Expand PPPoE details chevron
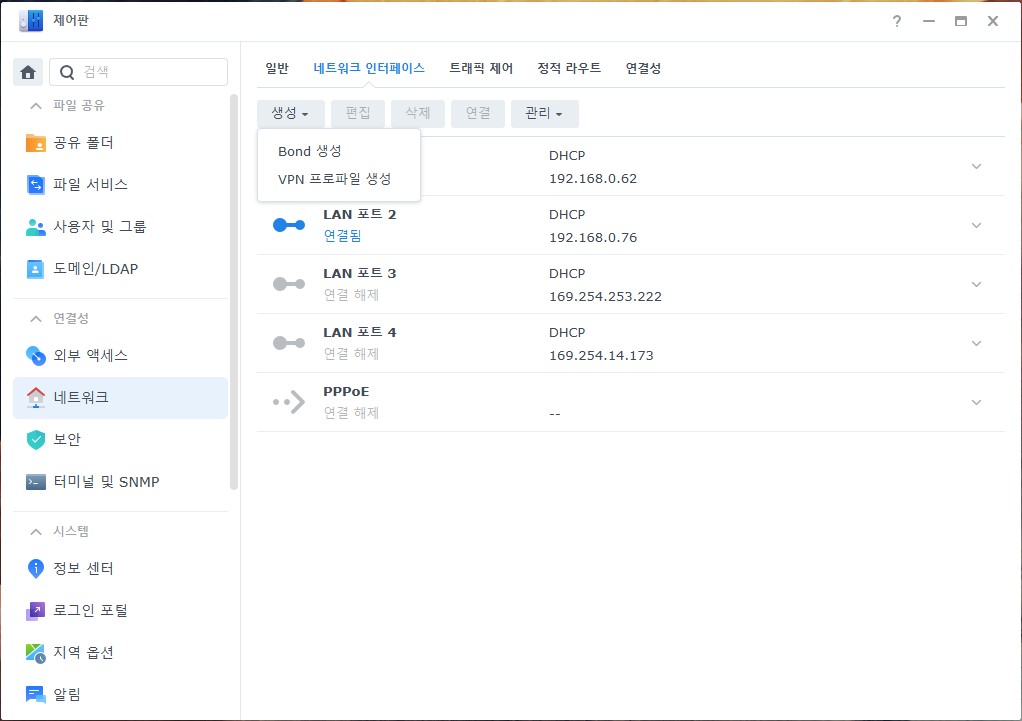The image size is (1022, 721). 976,403
